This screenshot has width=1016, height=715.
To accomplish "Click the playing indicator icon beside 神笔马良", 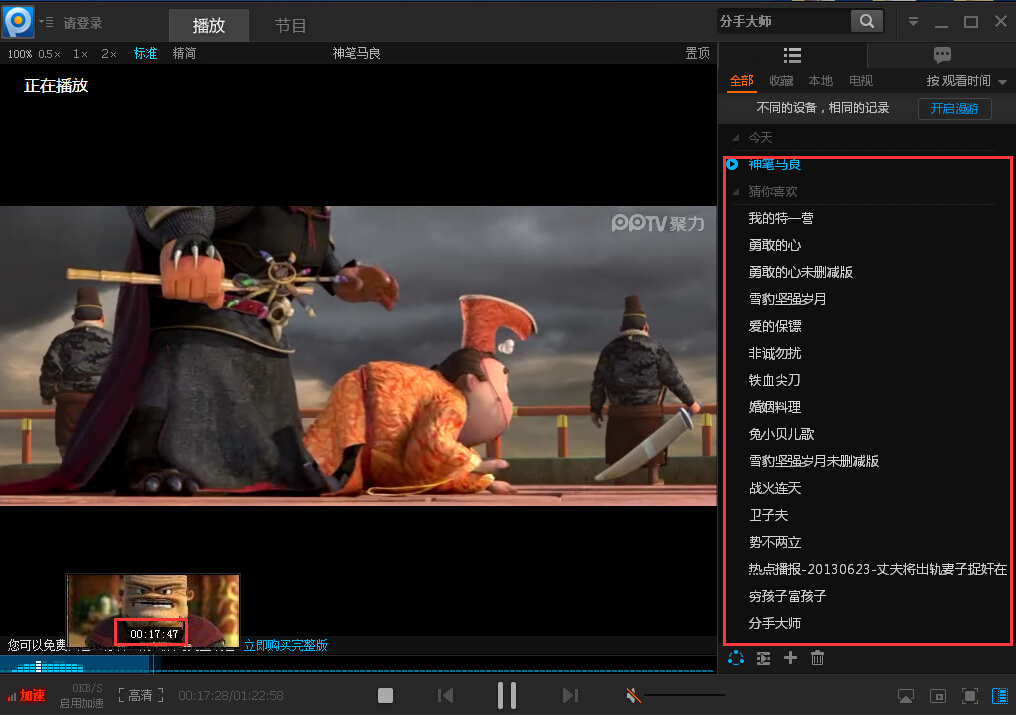I will [x=732, y=165].
